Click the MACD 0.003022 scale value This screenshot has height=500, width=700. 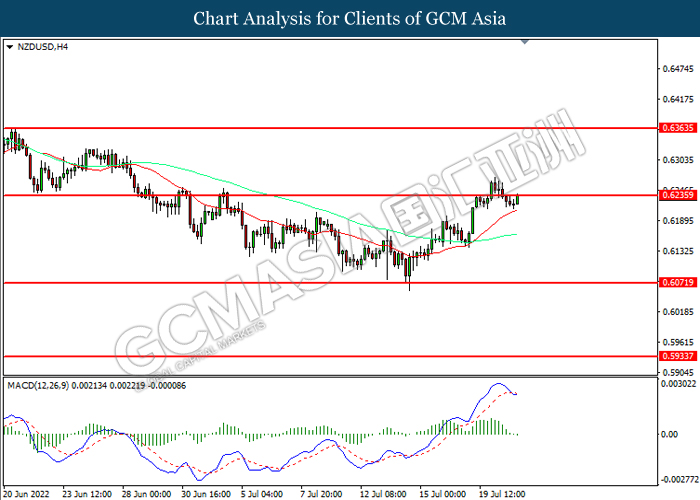(678, 383)
